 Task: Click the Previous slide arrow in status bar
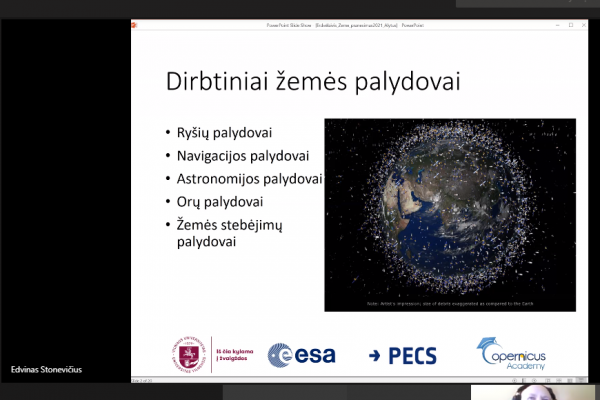[514, 380]
